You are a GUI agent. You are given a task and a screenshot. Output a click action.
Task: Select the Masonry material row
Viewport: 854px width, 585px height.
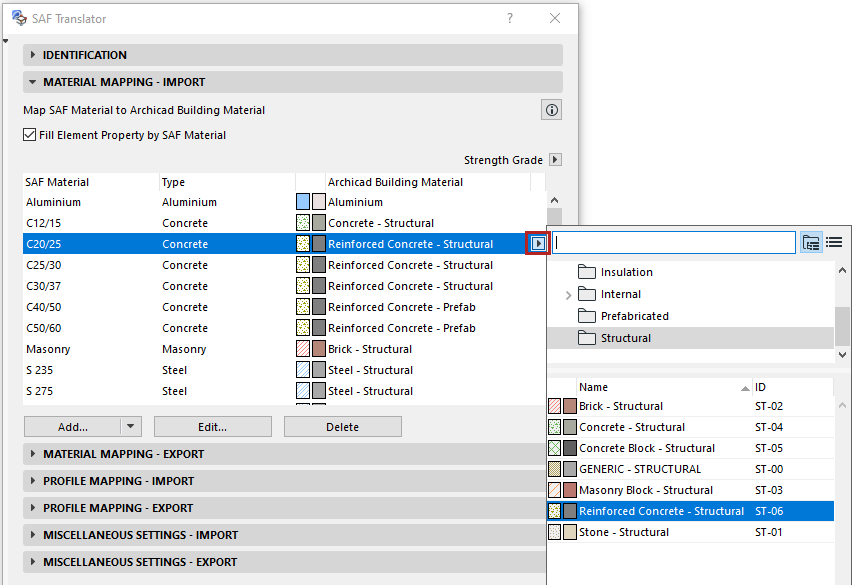click(284, 349)
